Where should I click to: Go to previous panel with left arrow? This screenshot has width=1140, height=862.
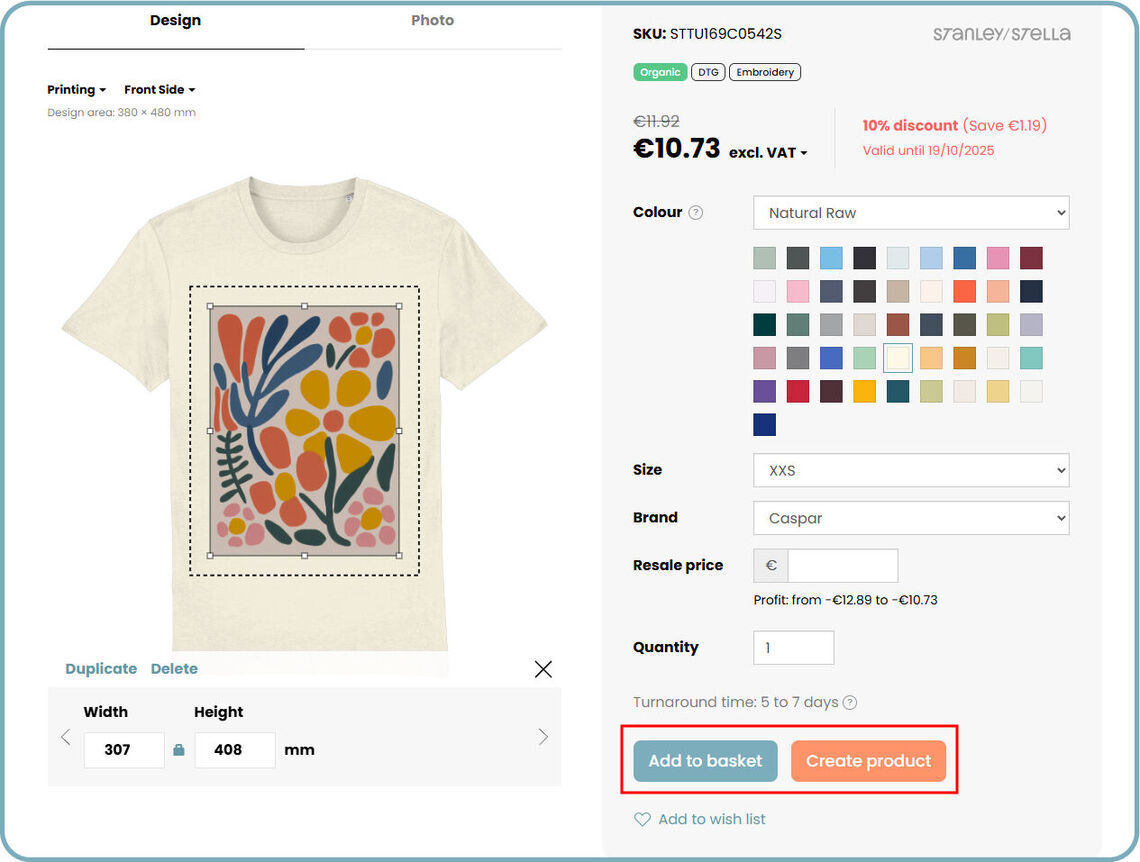(66, 737)
